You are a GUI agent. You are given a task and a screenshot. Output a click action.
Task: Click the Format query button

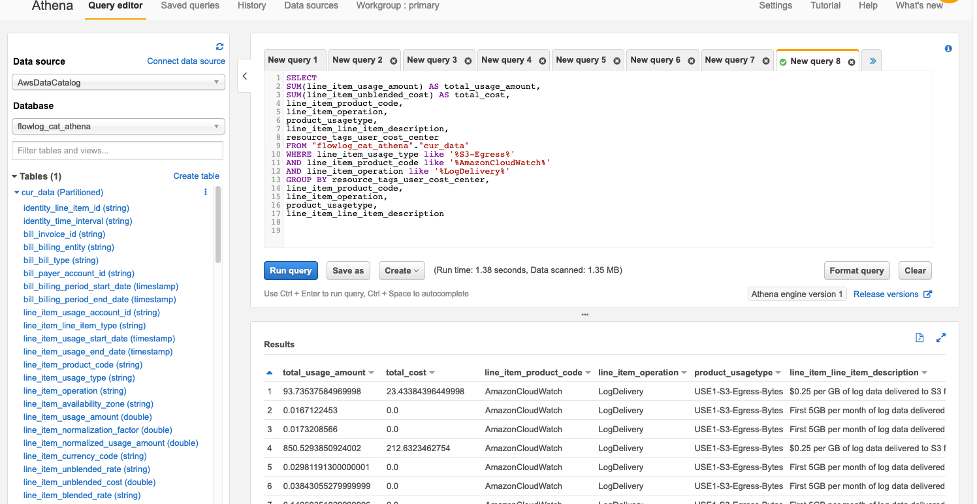pyautogui.click(x=856, y=270)
